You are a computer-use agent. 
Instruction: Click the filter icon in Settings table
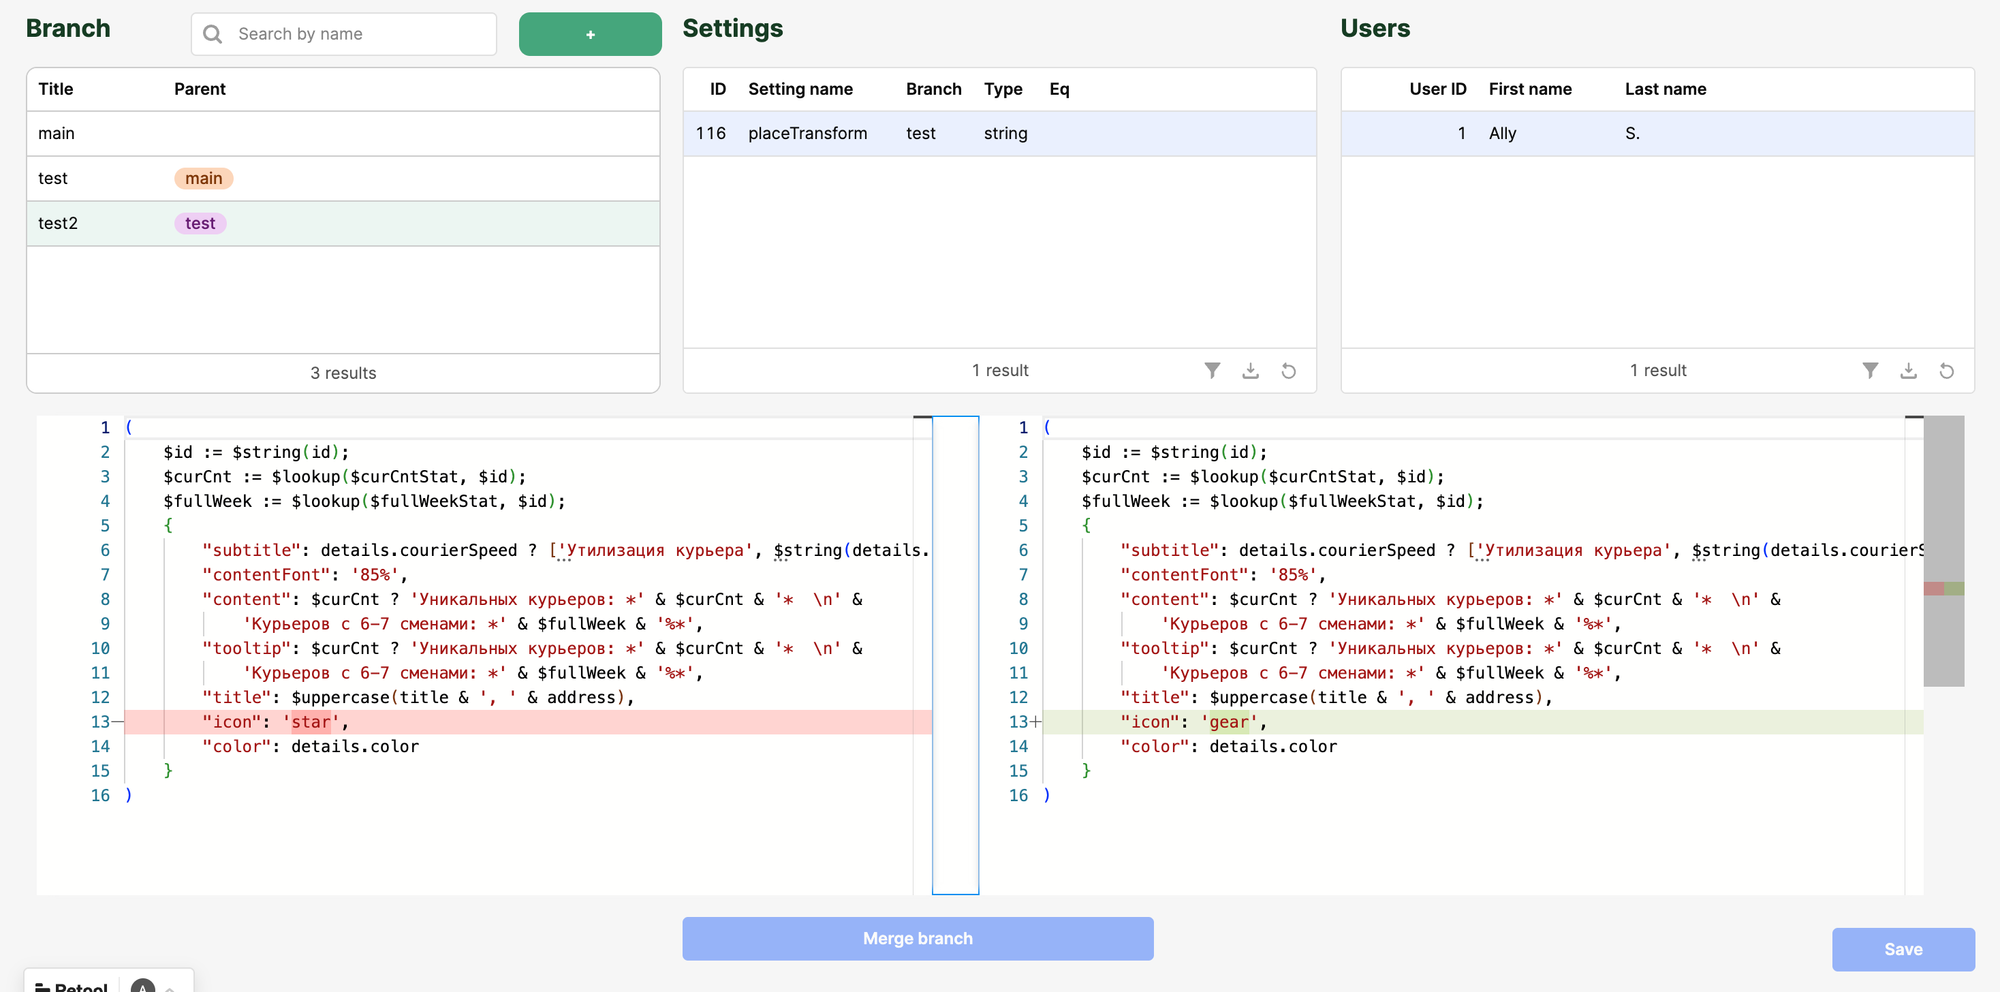coord(1212,371)
